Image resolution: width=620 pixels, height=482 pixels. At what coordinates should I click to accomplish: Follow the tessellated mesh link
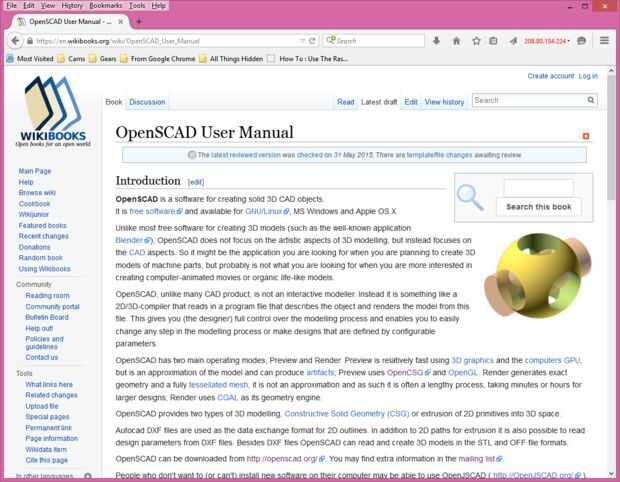[218, 385]
